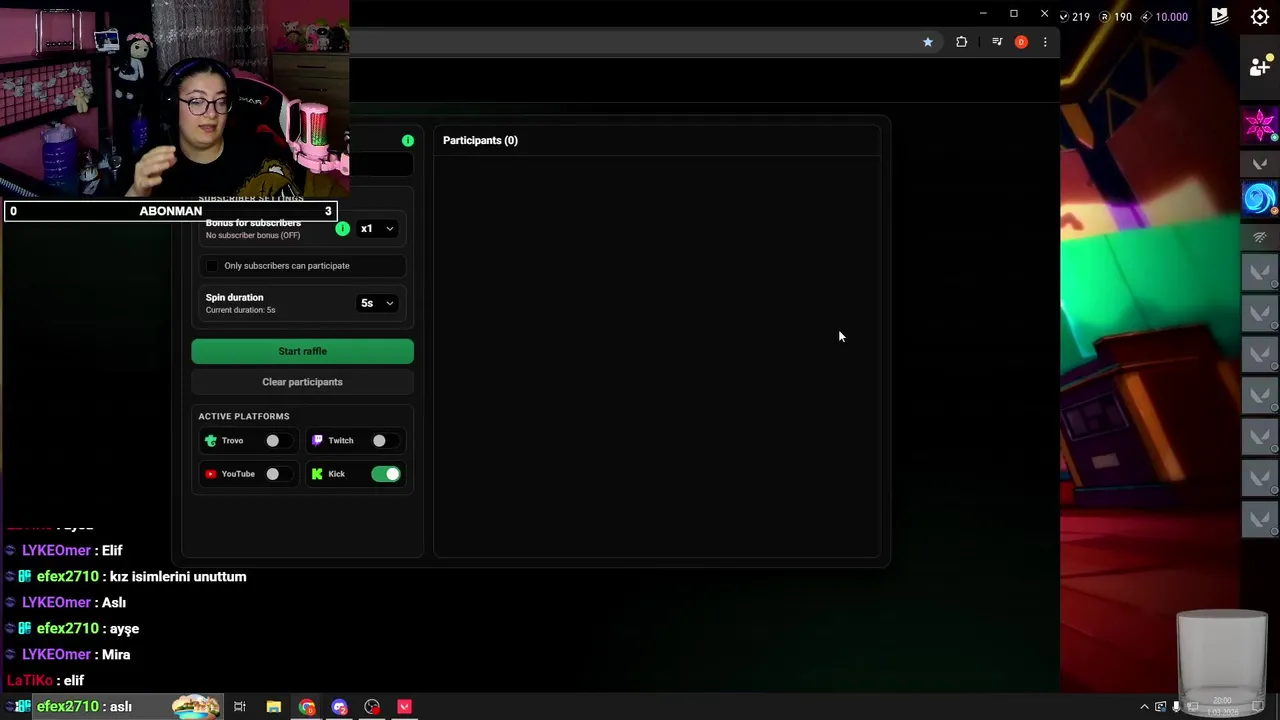Show hidden system tray icons

point(1144,707)
